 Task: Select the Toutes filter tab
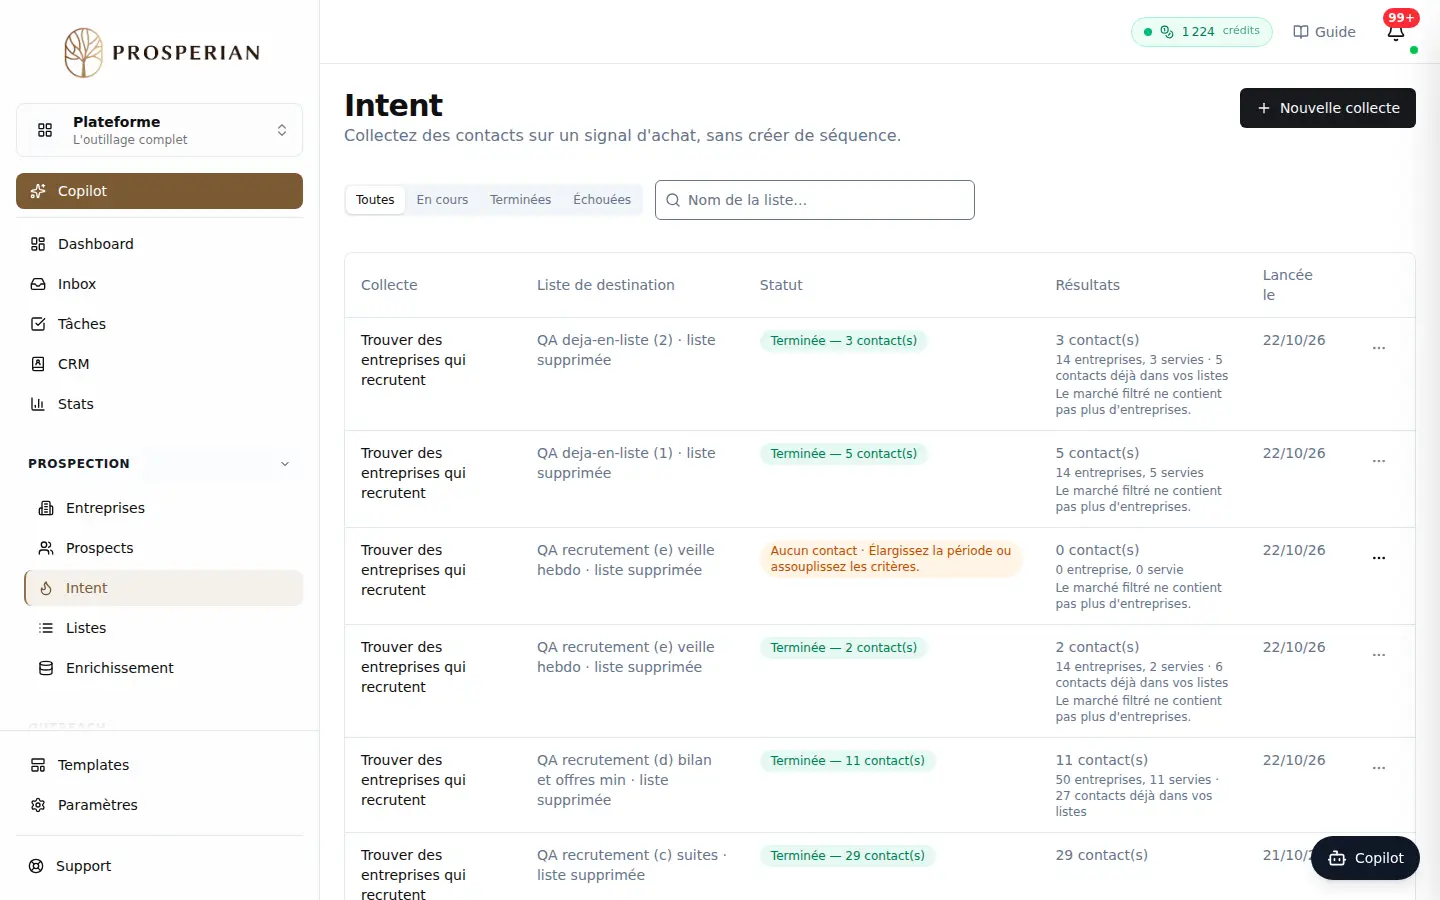[375, 200]
